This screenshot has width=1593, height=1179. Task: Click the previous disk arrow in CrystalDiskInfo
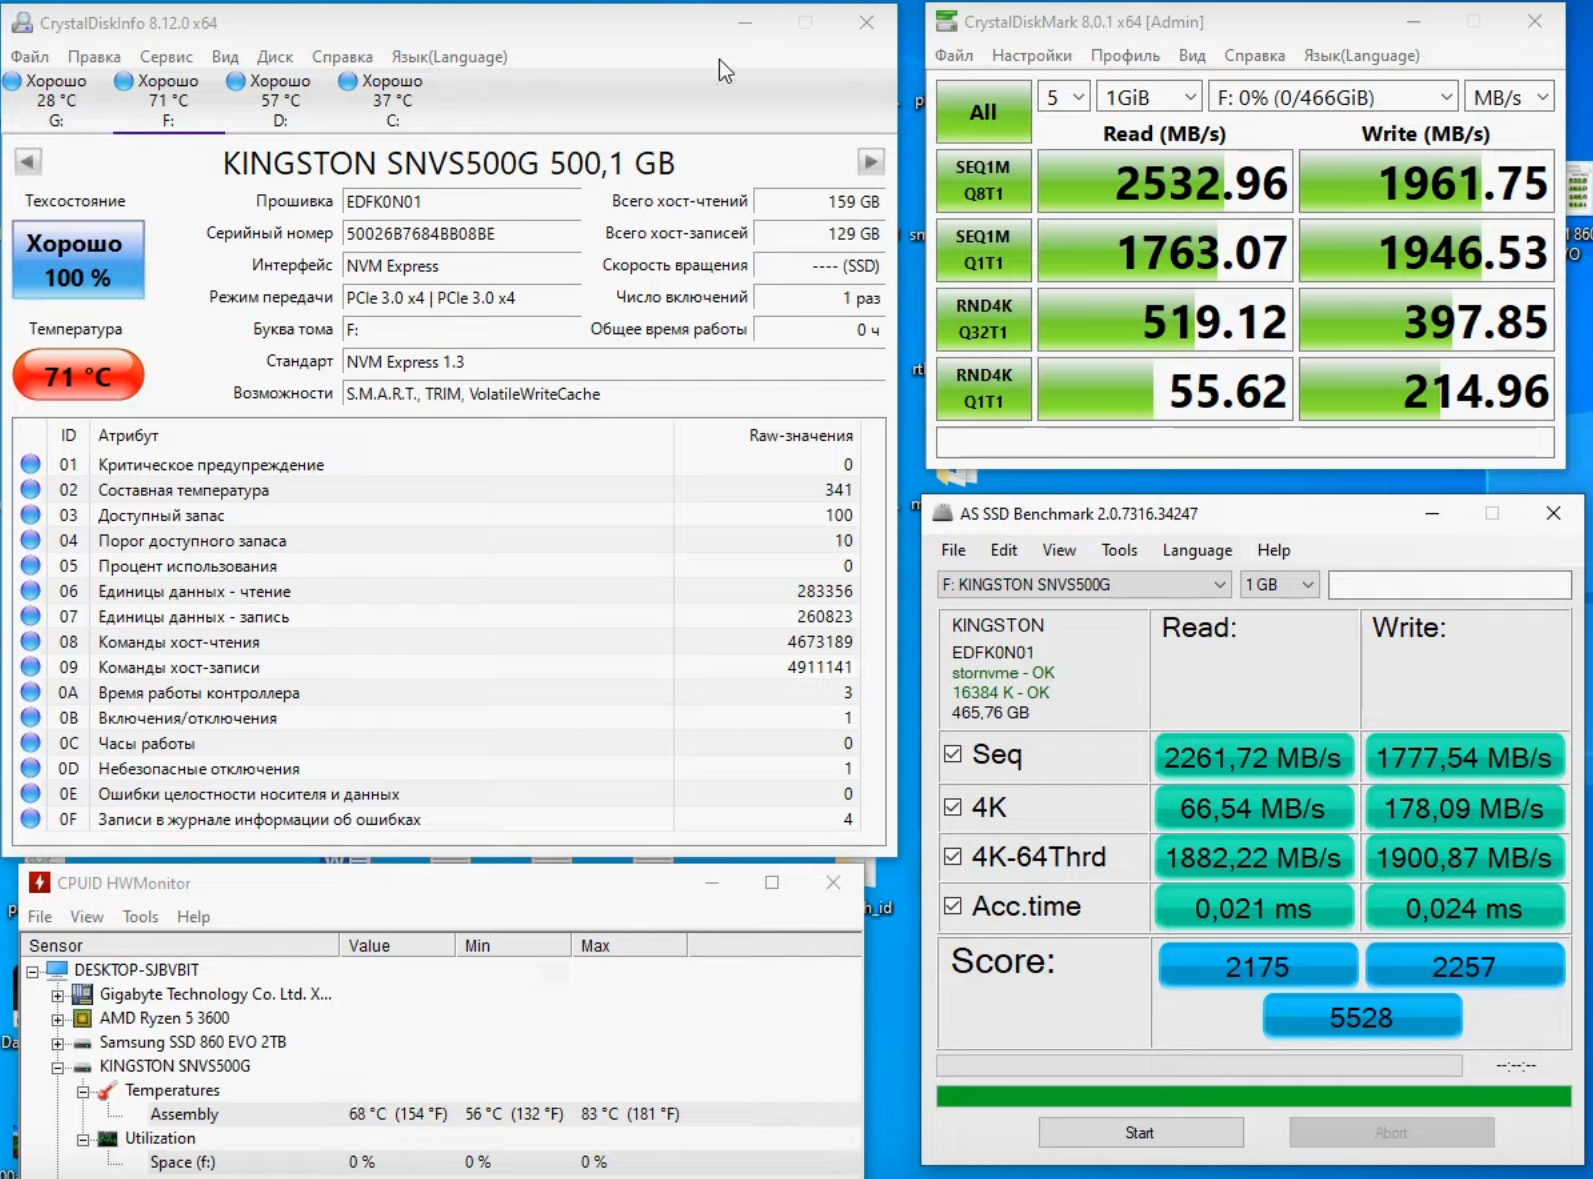click(x=28, y=161)
